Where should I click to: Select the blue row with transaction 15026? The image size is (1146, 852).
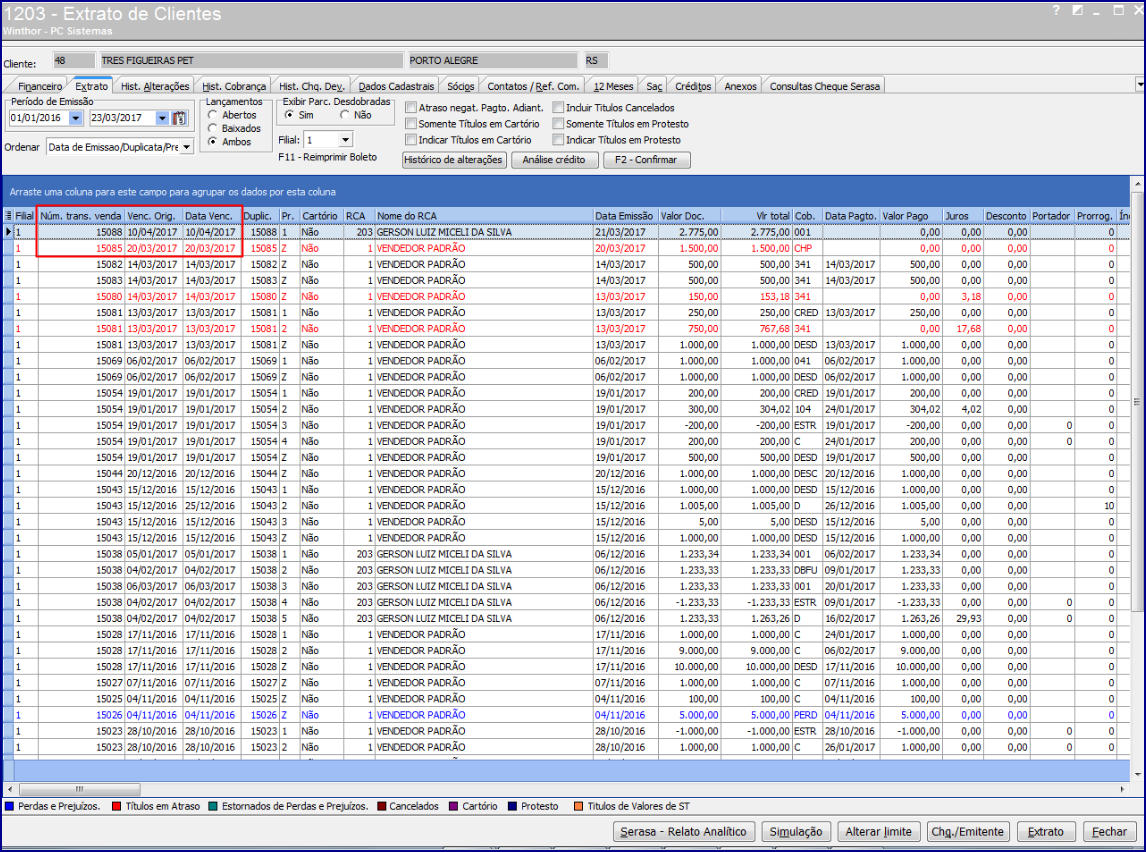coord(566,715)
